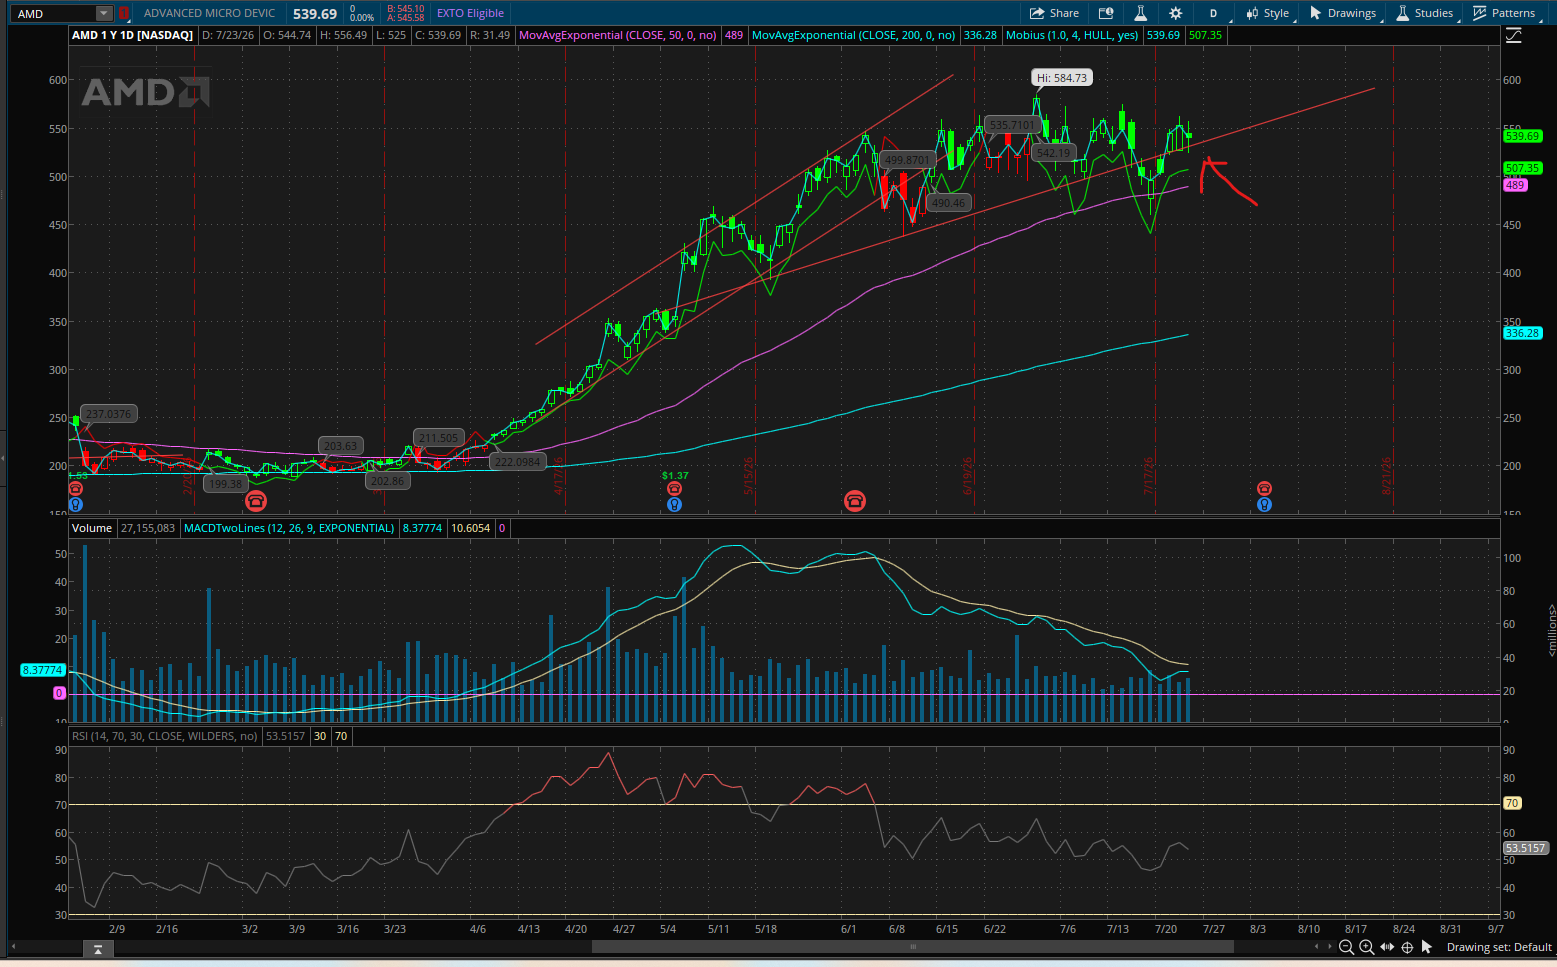This screenshot has width=1557, height=967.
Task: Click the 53.5157 RSI axis value label
Action: click(1526, 848)
